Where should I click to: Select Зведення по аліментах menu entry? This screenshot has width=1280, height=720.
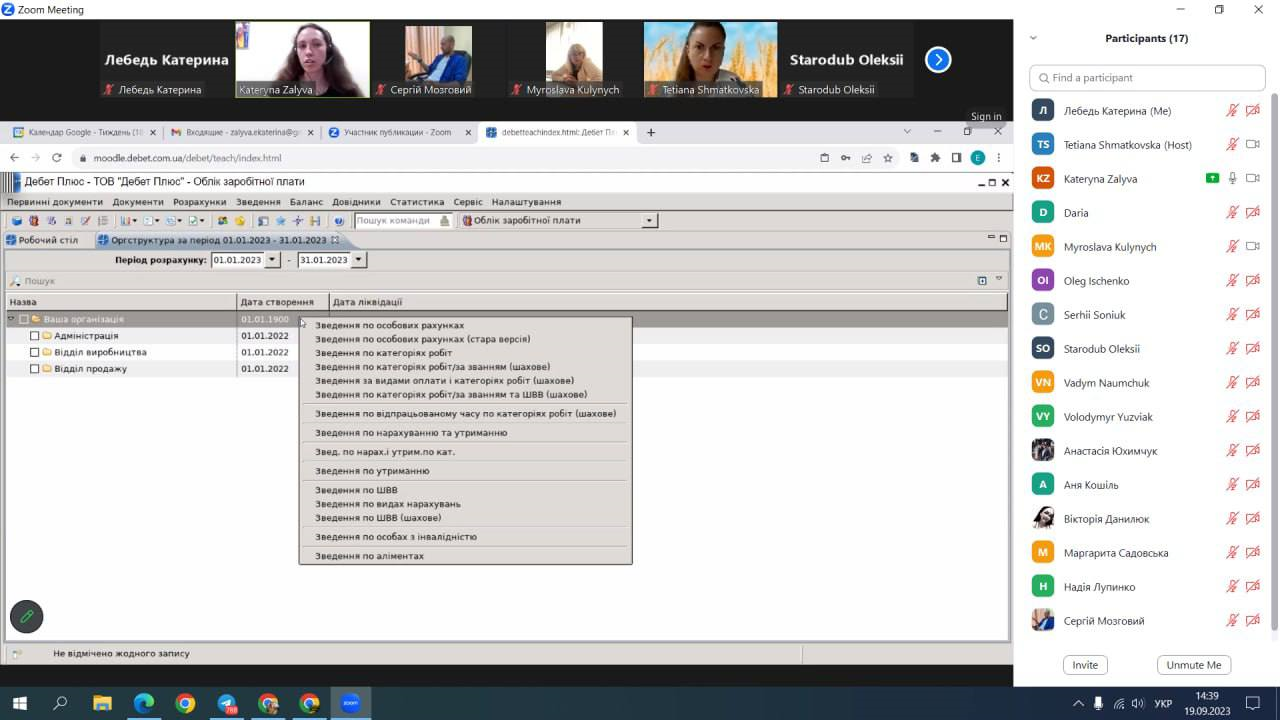[x=369, y=556]
